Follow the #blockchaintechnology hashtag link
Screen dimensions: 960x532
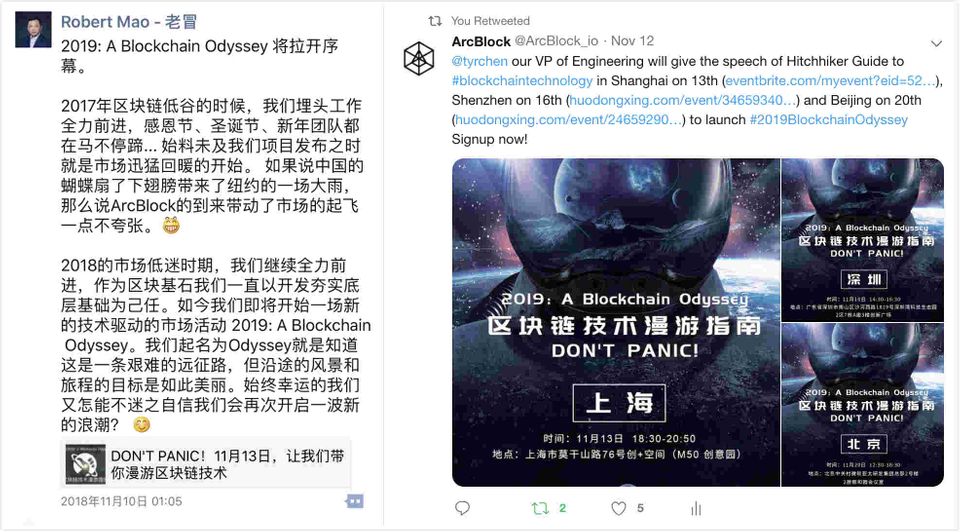522,81
